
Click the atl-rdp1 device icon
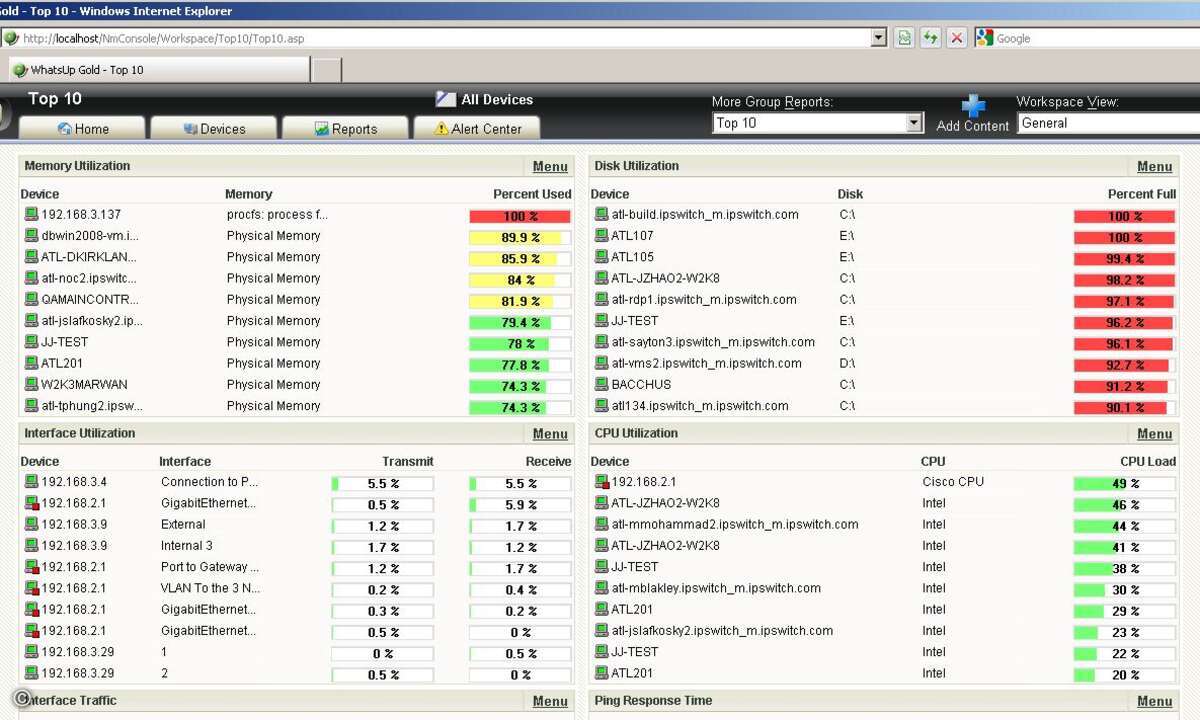[601, 299]
